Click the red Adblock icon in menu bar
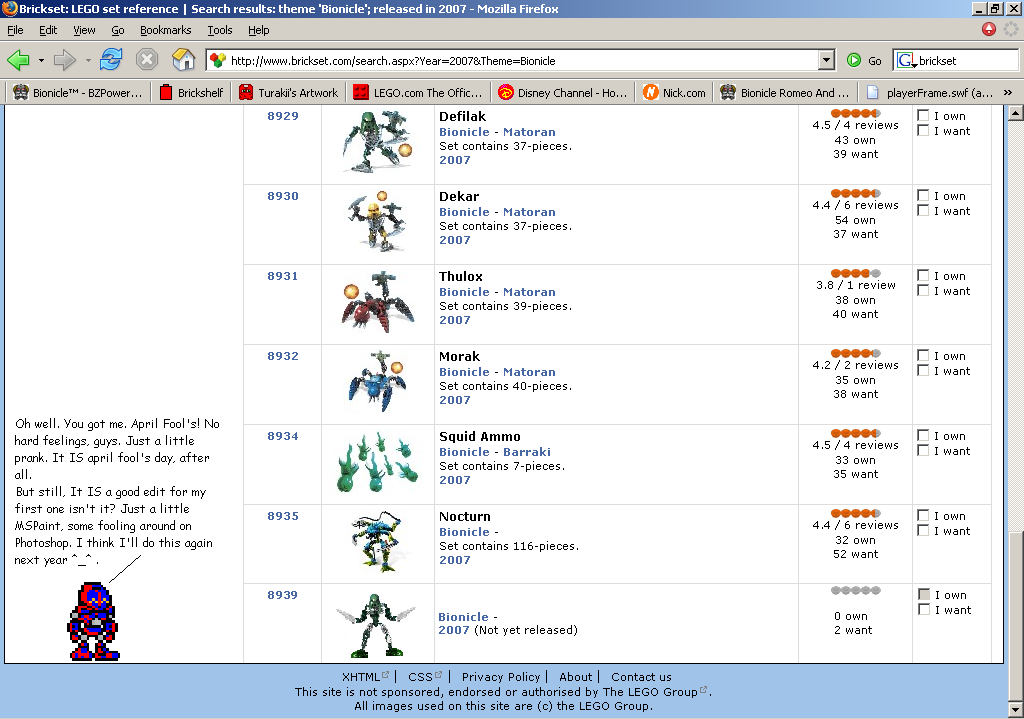The image size is (1024, 719). (x=989, y=29)
